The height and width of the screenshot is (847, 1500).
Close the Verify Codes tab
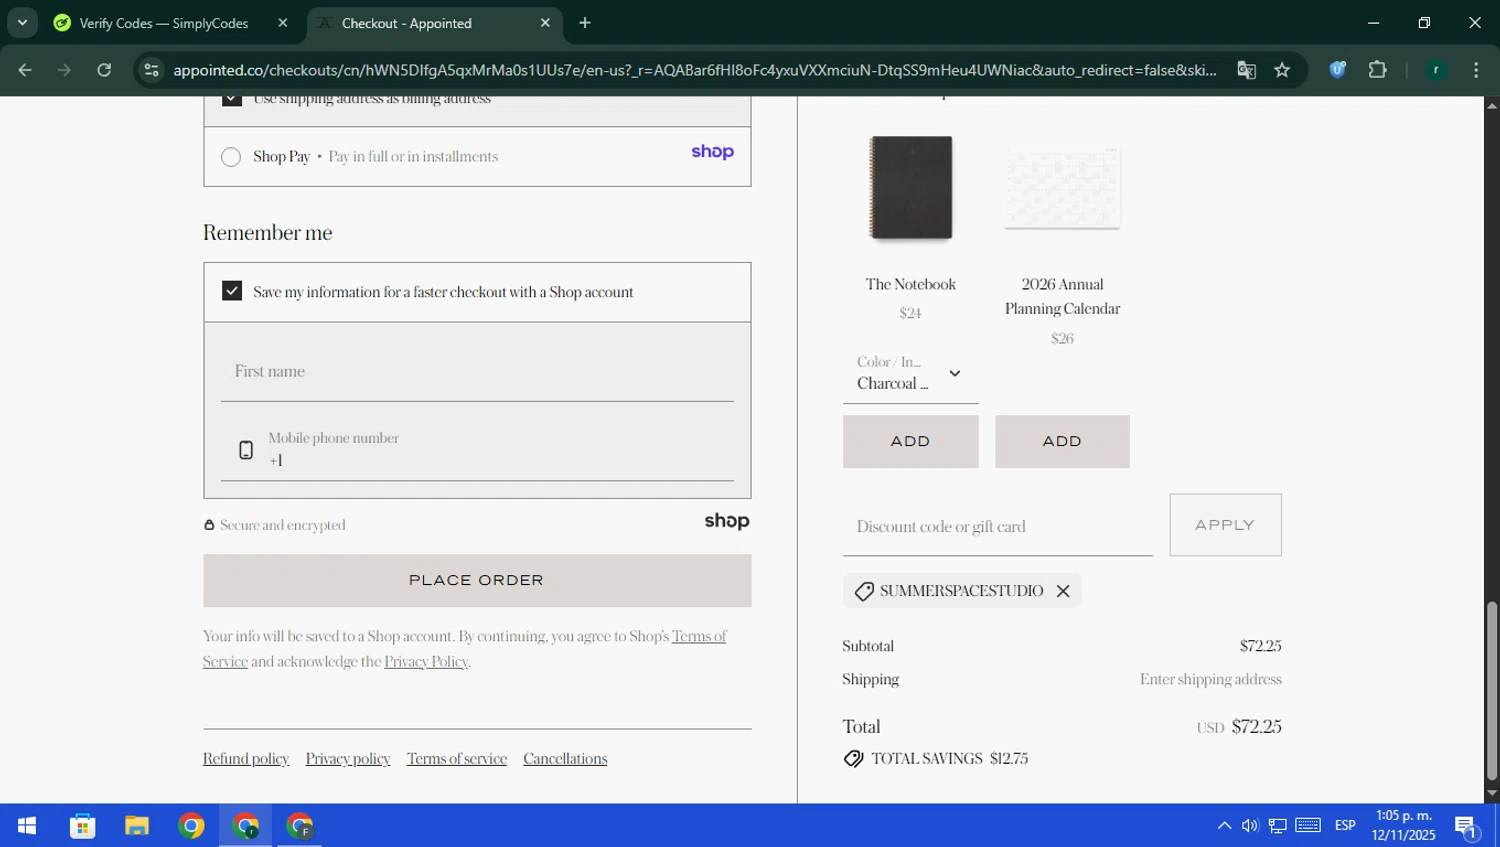283,23
